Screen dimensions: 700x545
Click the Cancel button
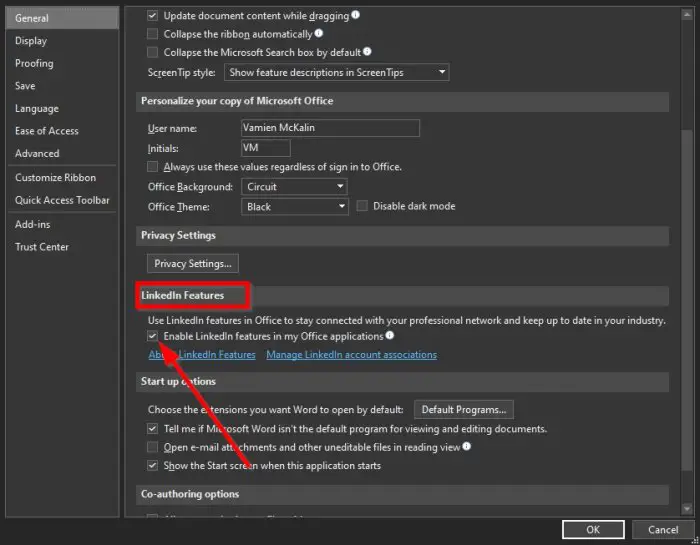coord(663,530)
